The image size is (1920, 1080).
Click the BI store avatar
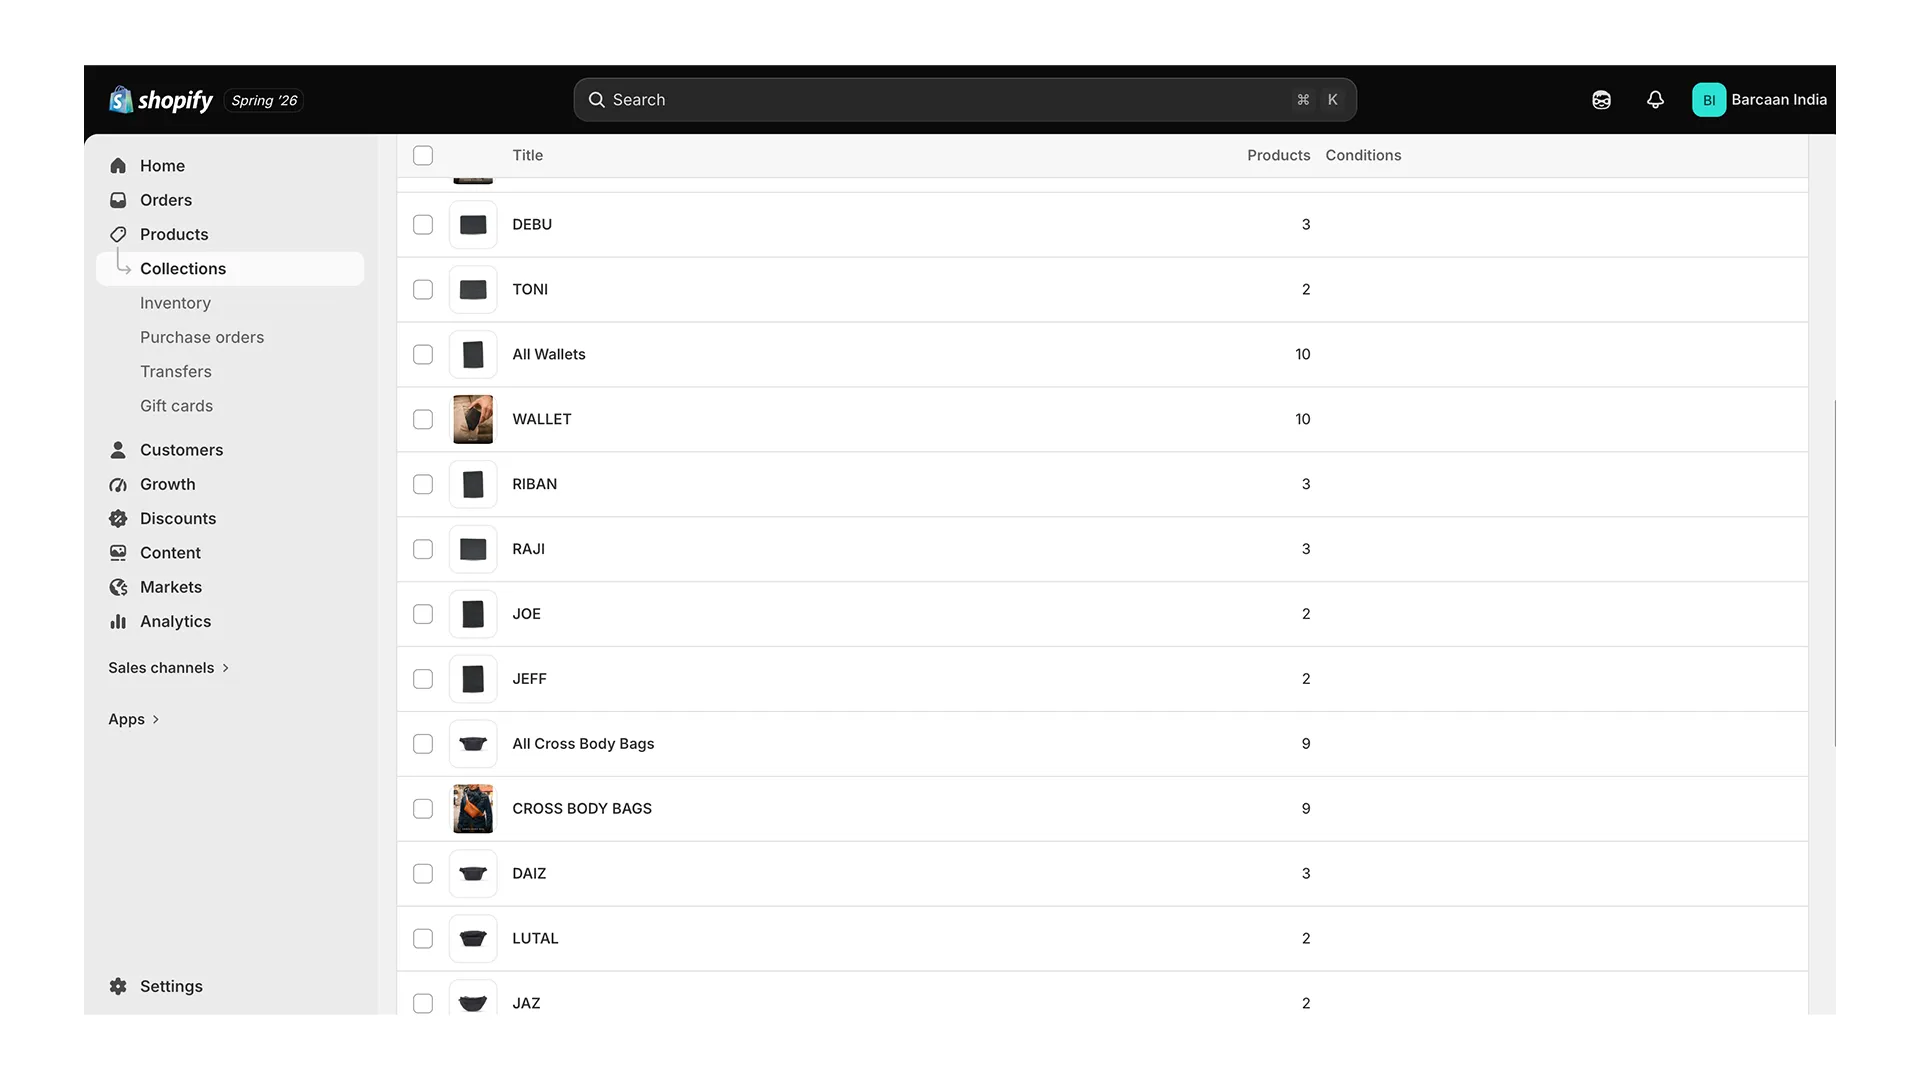(x=1709, y=100)
